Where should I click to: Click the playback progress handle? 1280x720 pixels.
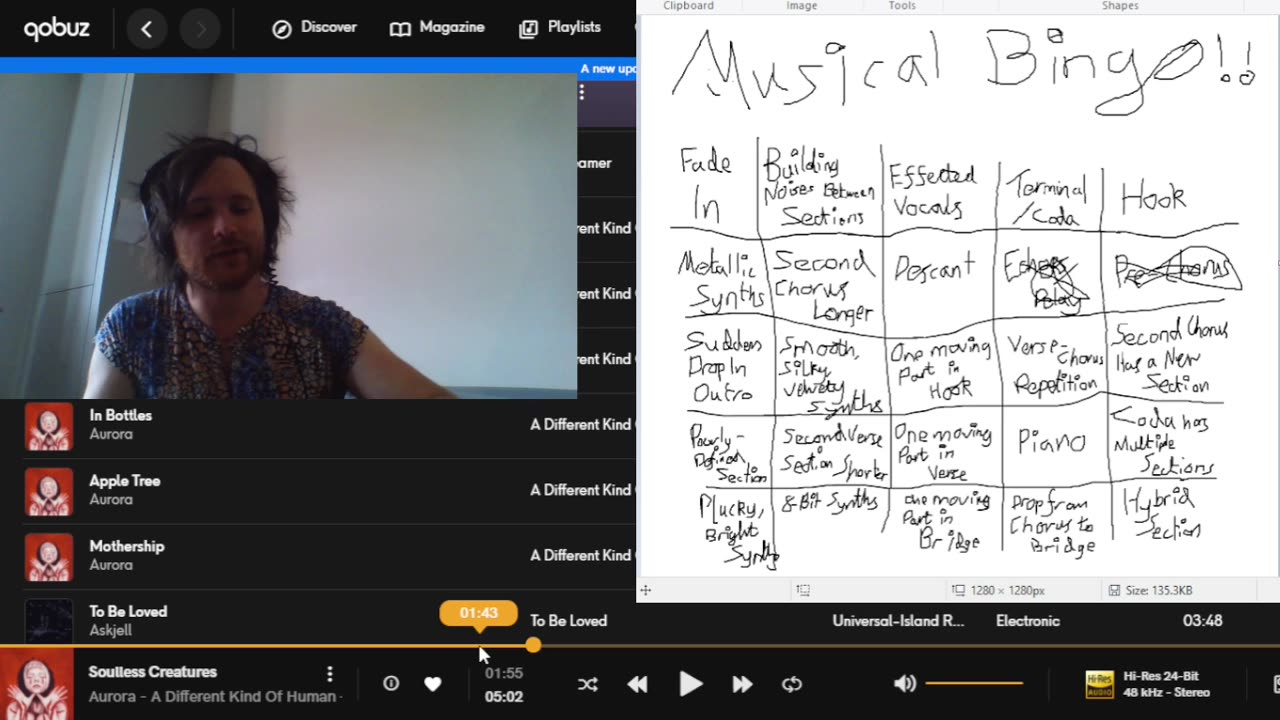[533, 646]
